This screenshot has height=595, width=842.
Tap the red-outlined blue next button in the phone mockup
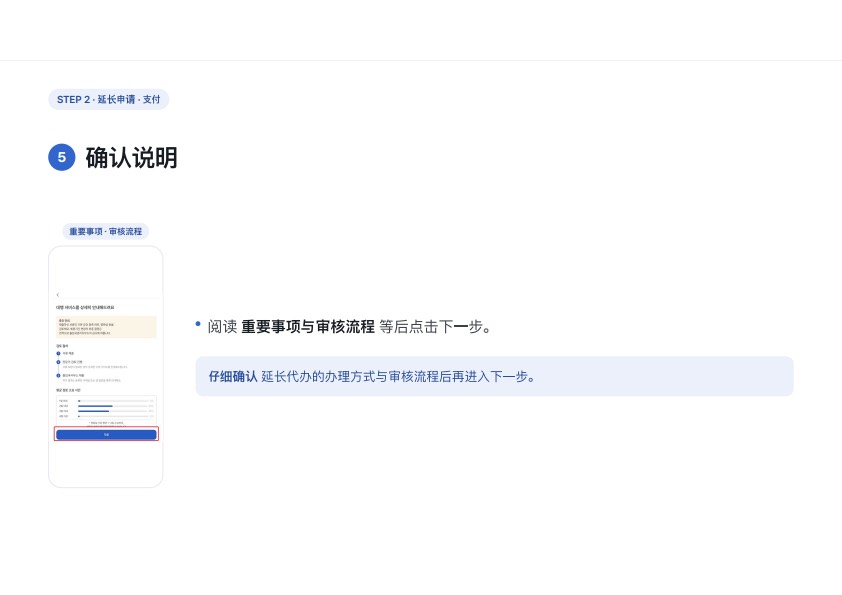tap(106, 434)
